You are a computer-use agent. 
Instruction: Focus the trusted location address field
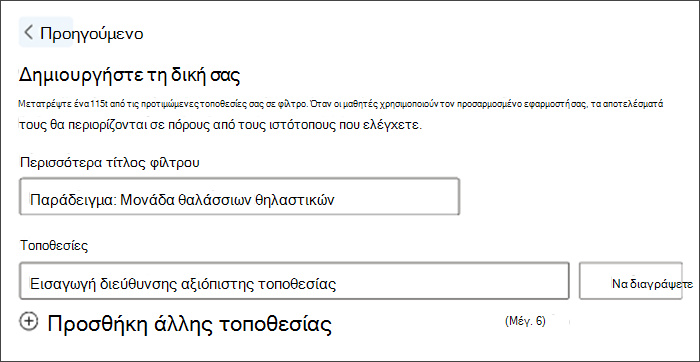tap(294, 280)
